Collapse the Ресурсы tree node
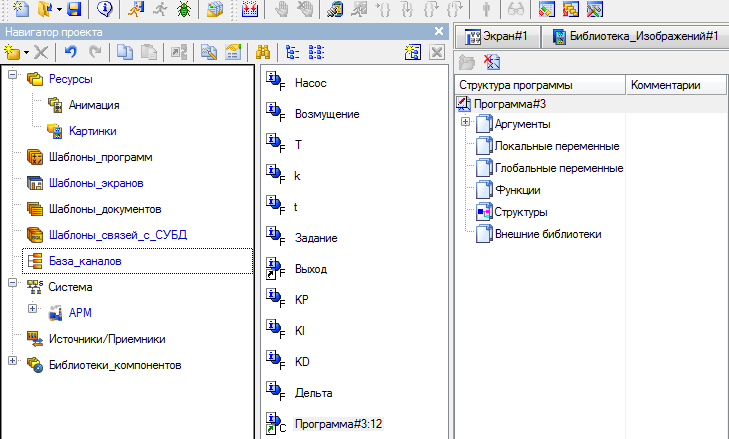This screenshot has height=439, width=729. click(13, 74)
